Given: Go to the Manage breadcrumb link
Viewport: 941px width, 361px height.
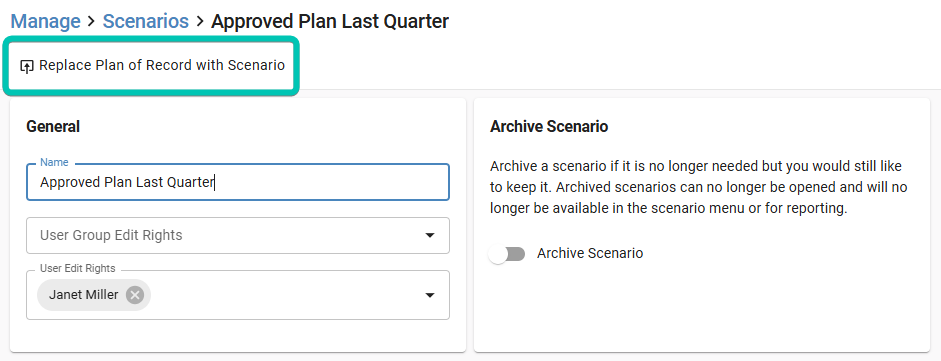Looking at the screenshot, I should (46, 22).
